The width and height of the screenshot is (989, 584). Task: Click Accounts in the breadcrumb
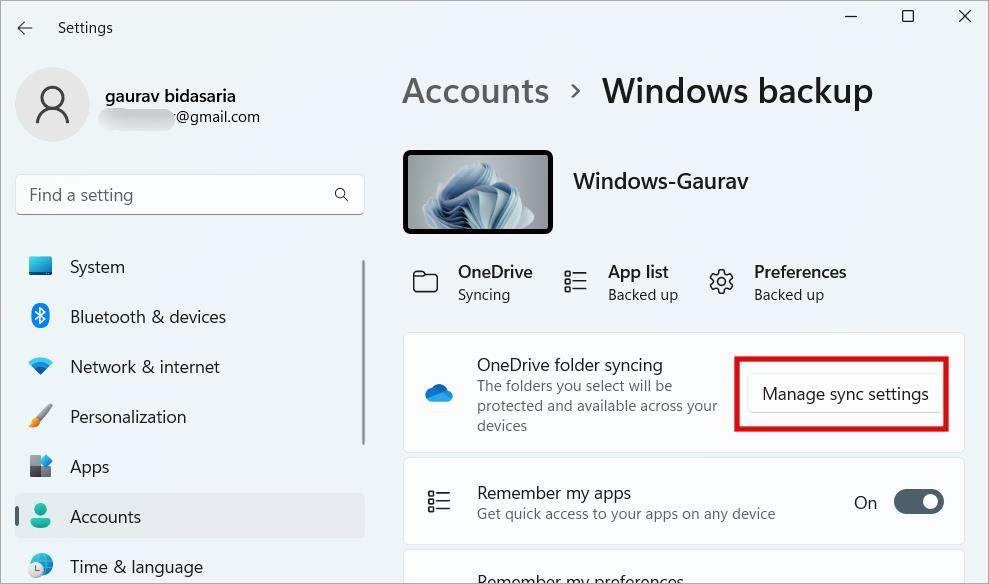coord(476,91)
